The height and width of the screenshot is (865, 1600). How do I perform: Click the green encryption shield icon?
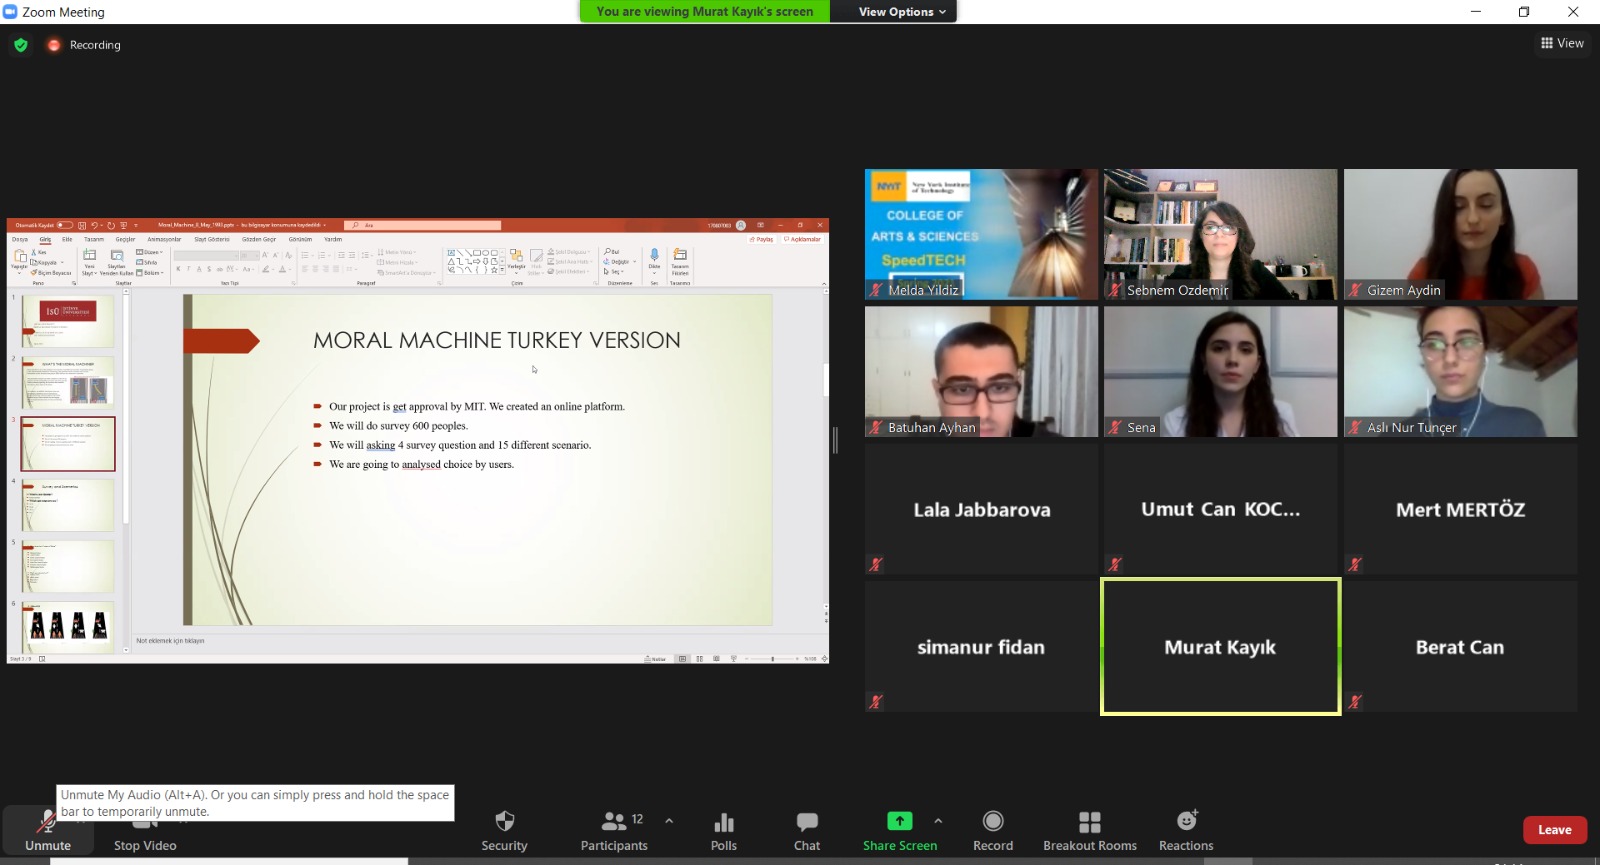[x=21, y=45]
